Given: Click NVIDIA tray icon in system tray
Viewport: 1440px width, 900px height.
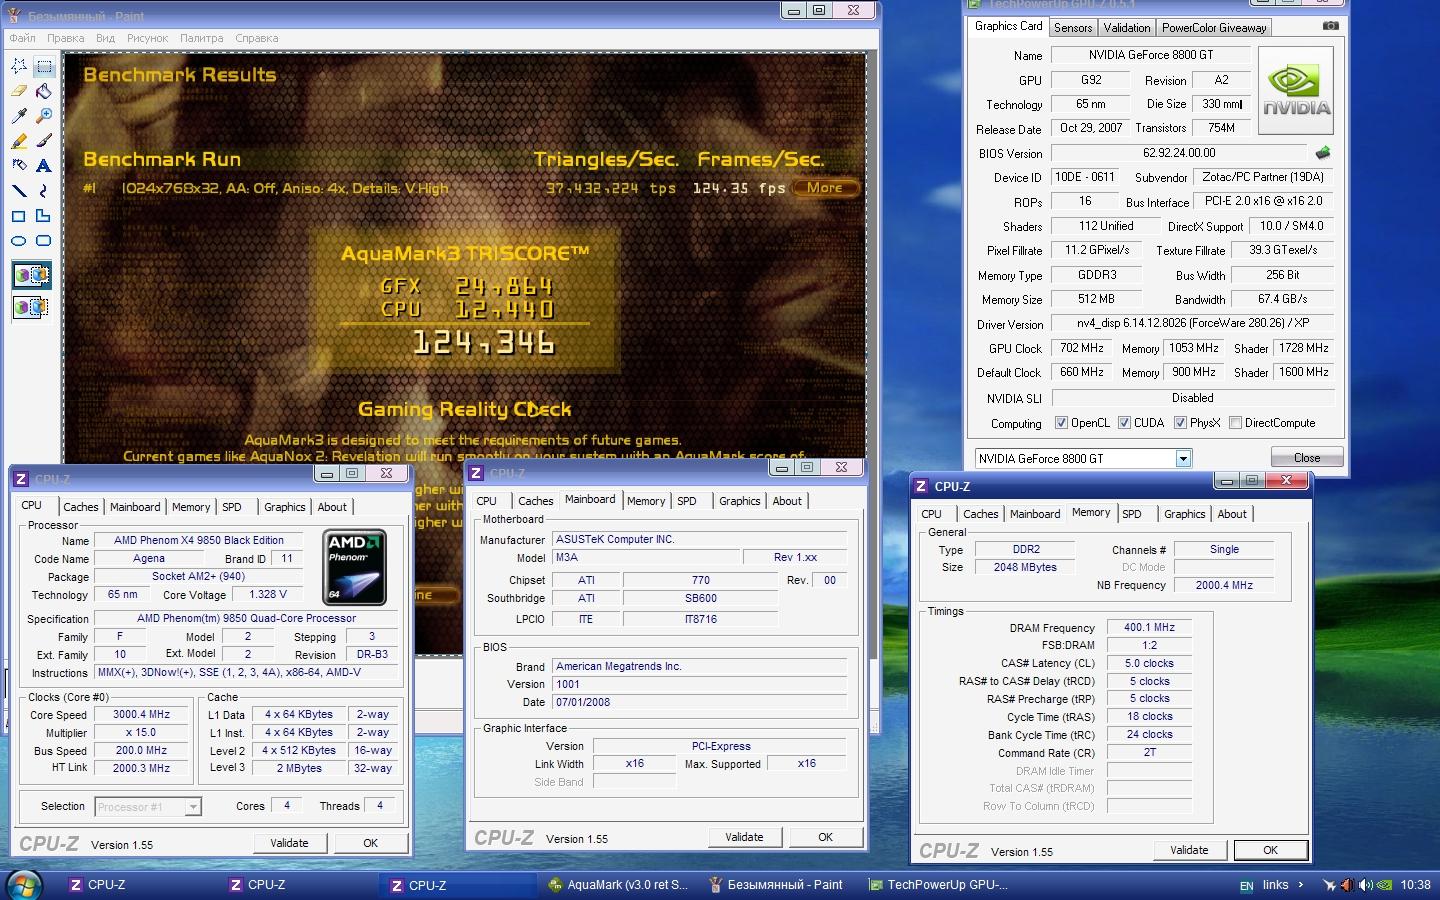Looking at the screenshot, I should tap(1384, 885).
